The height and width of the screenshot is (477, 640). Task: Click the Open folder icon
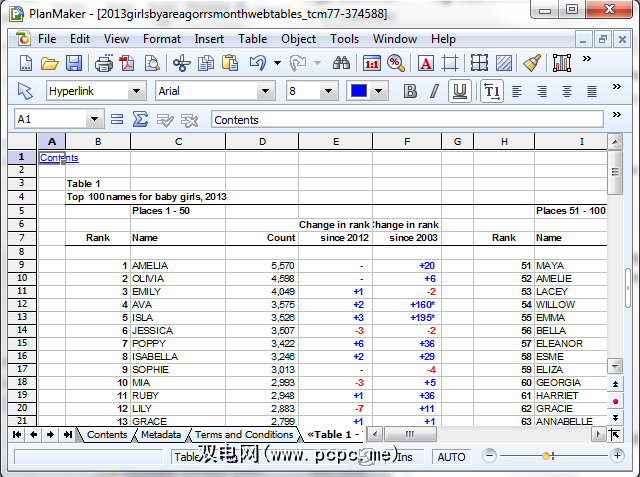tap(49, 63)
